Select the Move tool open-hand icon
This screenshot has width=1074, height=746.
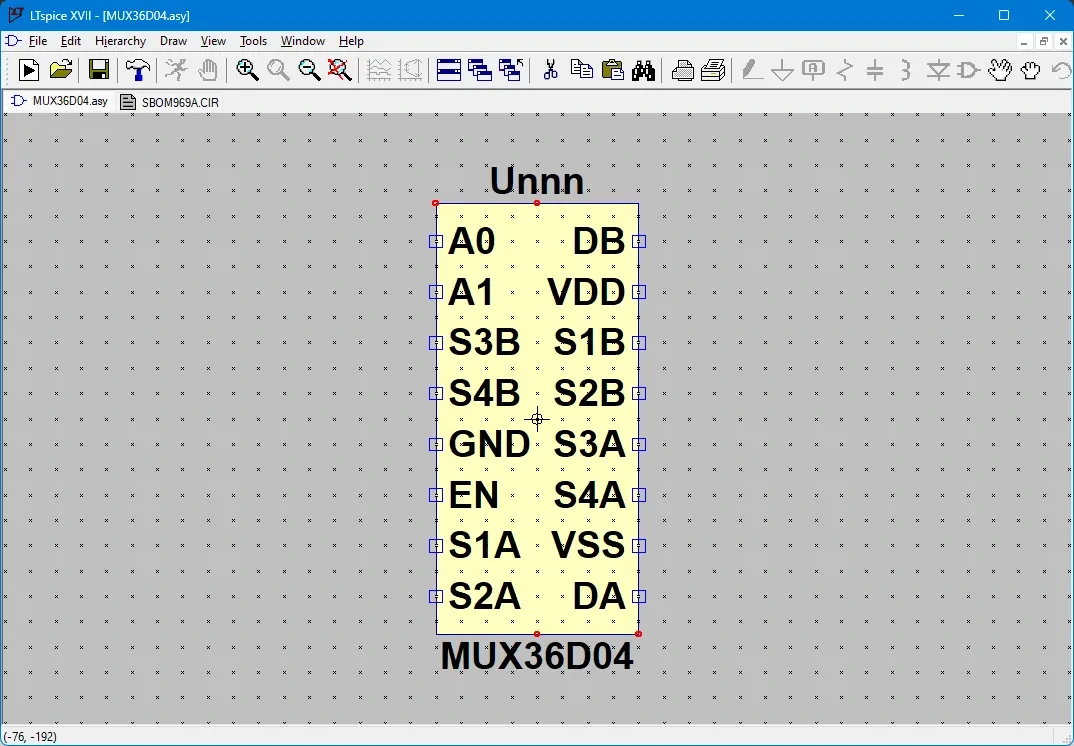point(1000,70)
